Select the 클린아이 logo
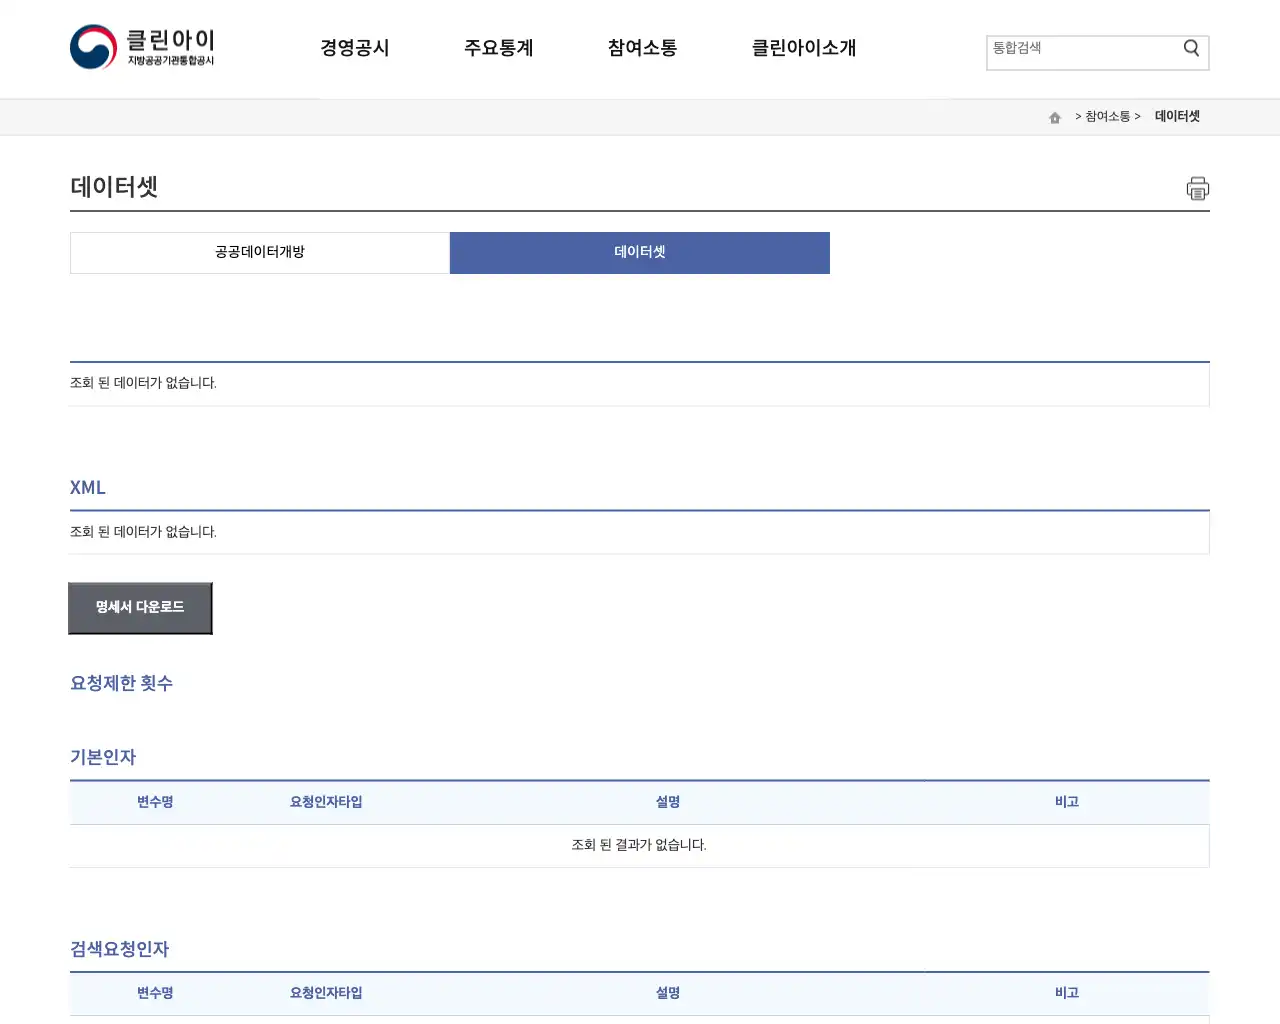 140,46
